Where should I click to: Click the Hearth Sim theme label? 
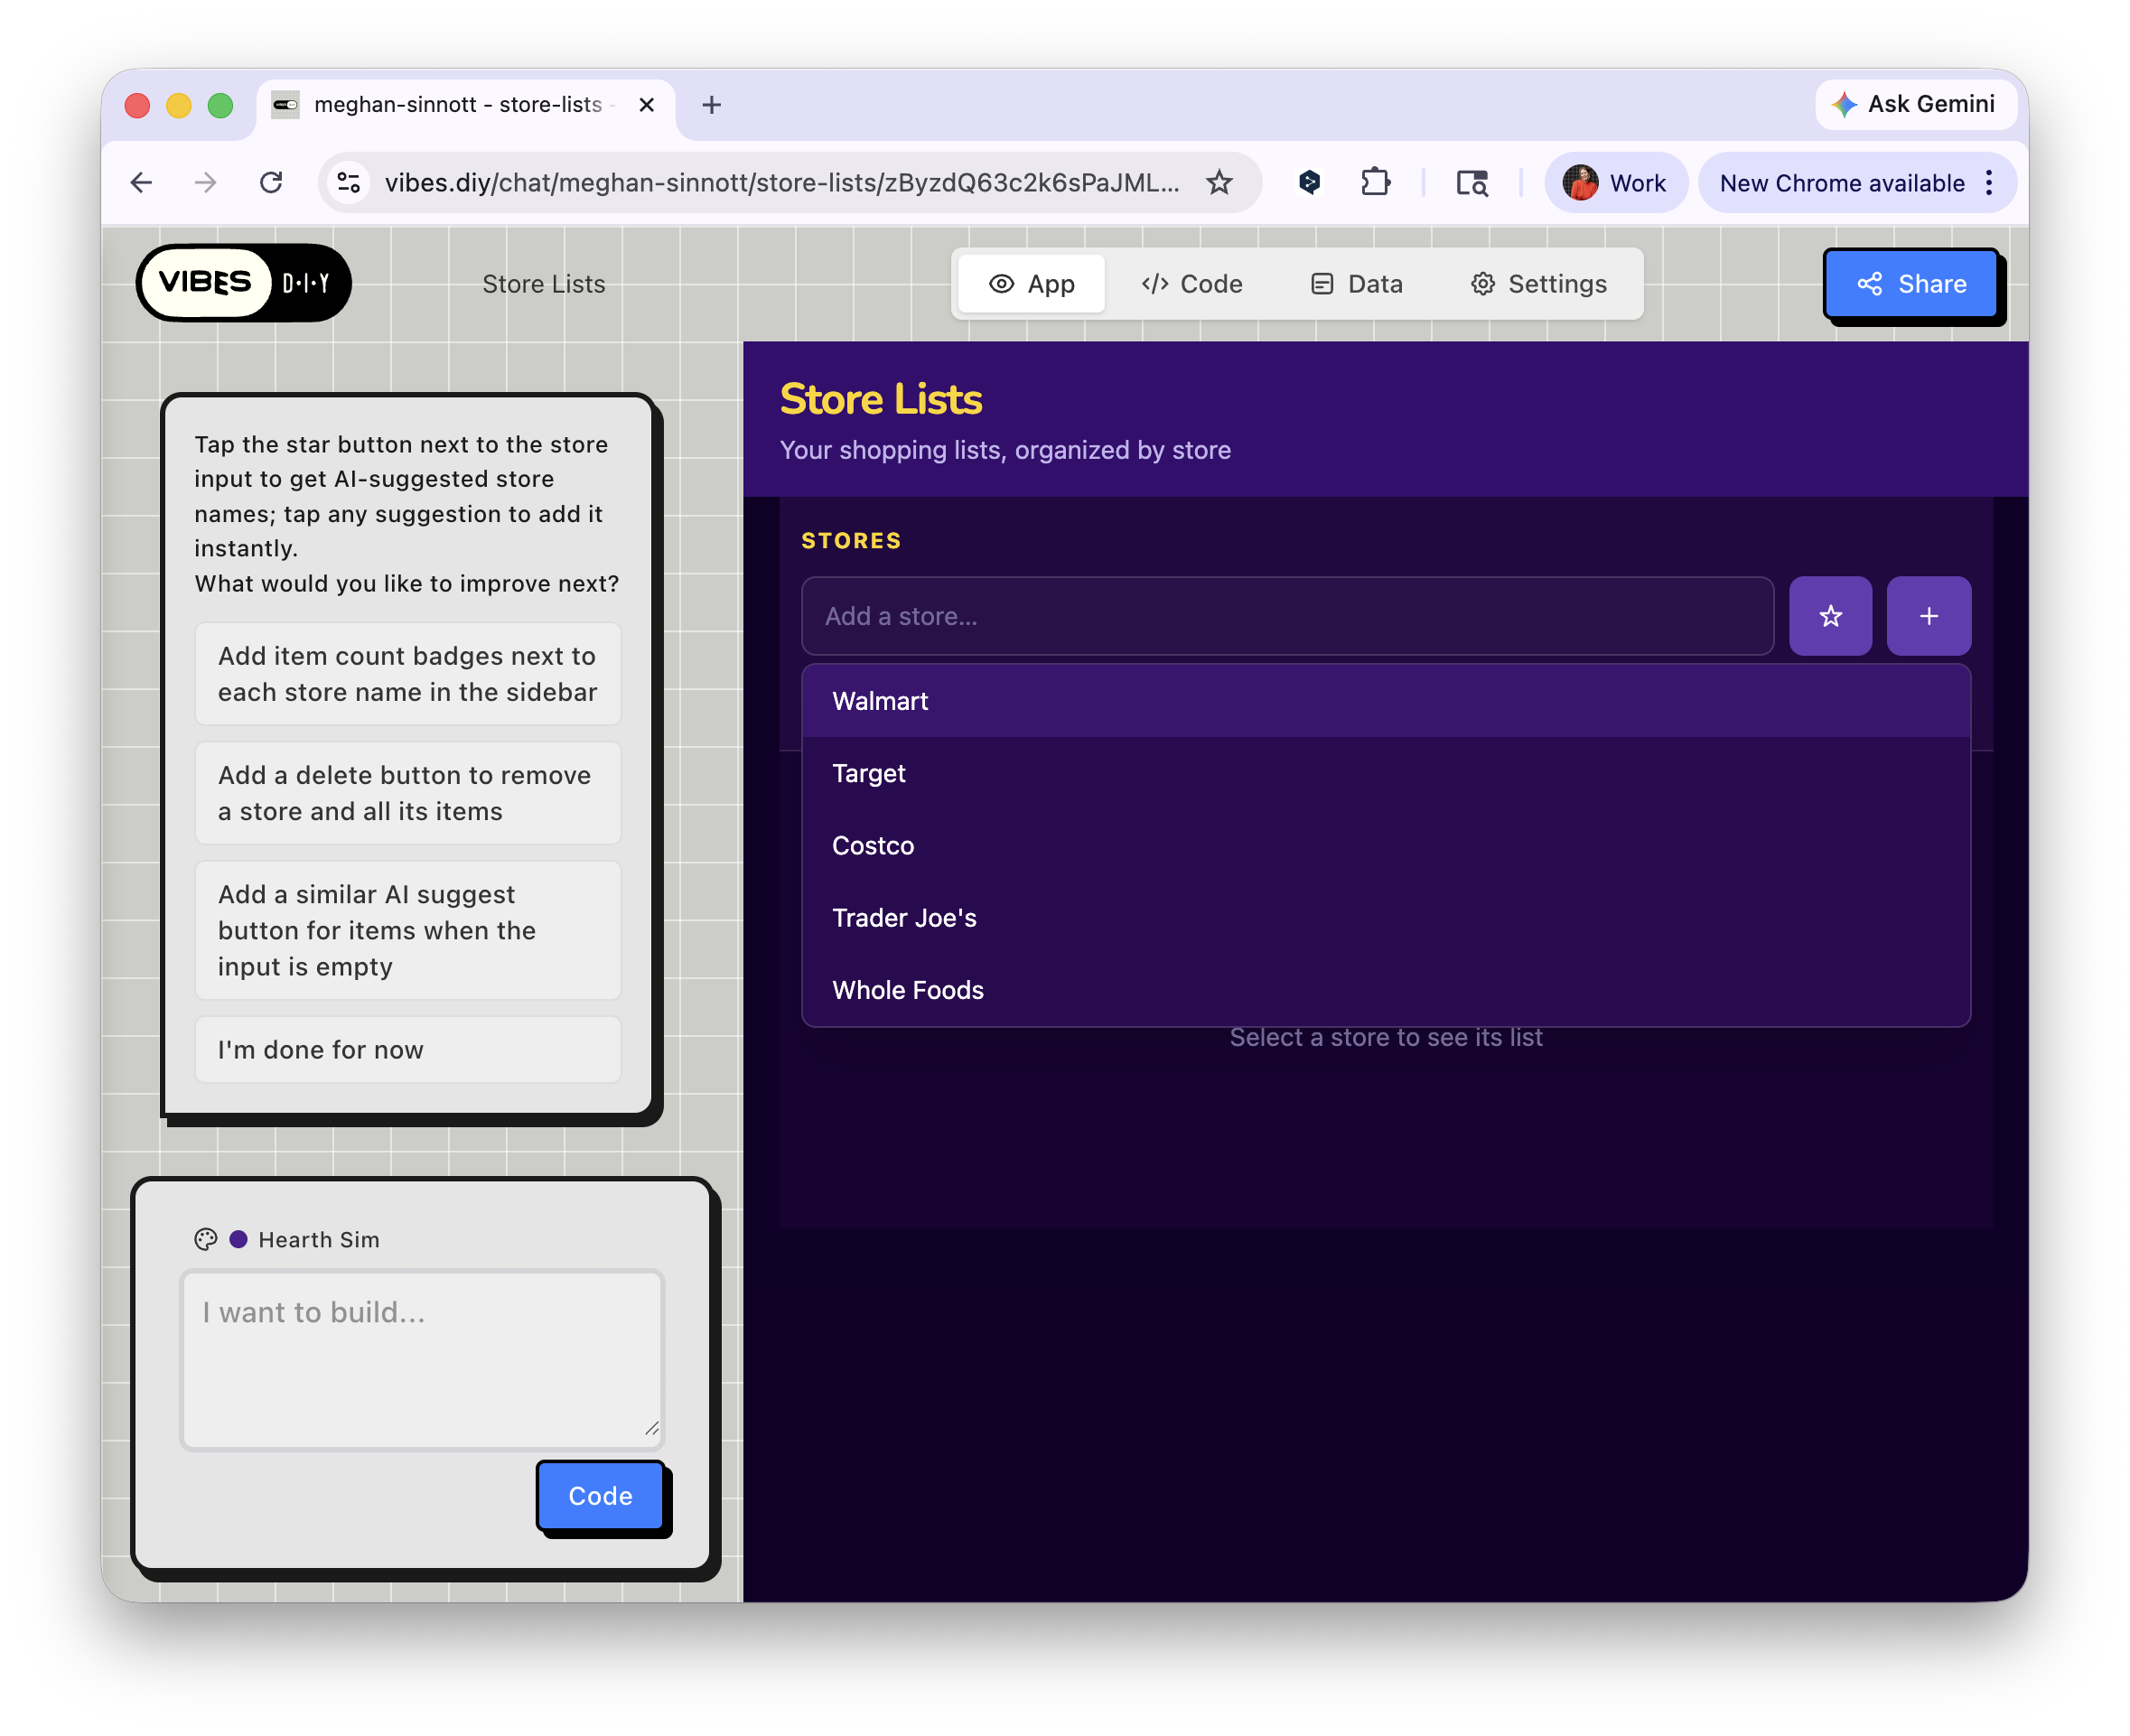coord(319,1239)
